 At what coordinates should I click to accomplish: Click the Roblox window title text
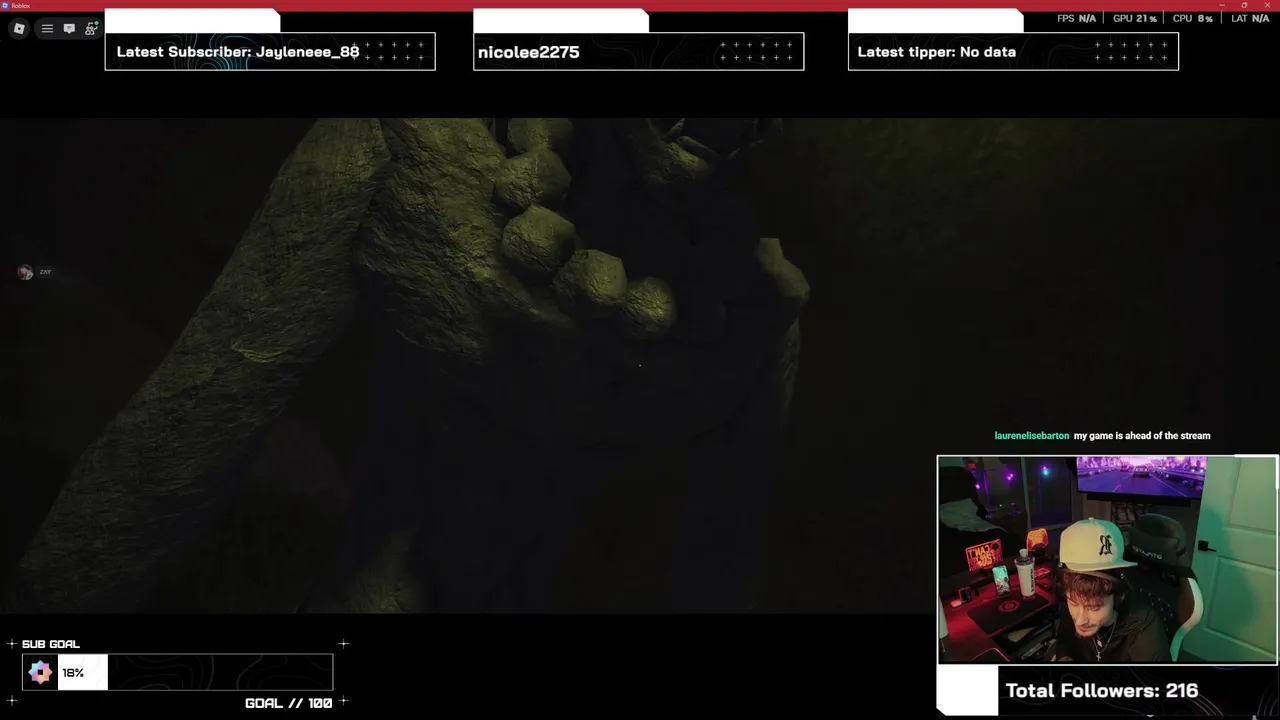pyautogui.click(x=20, y=5)
